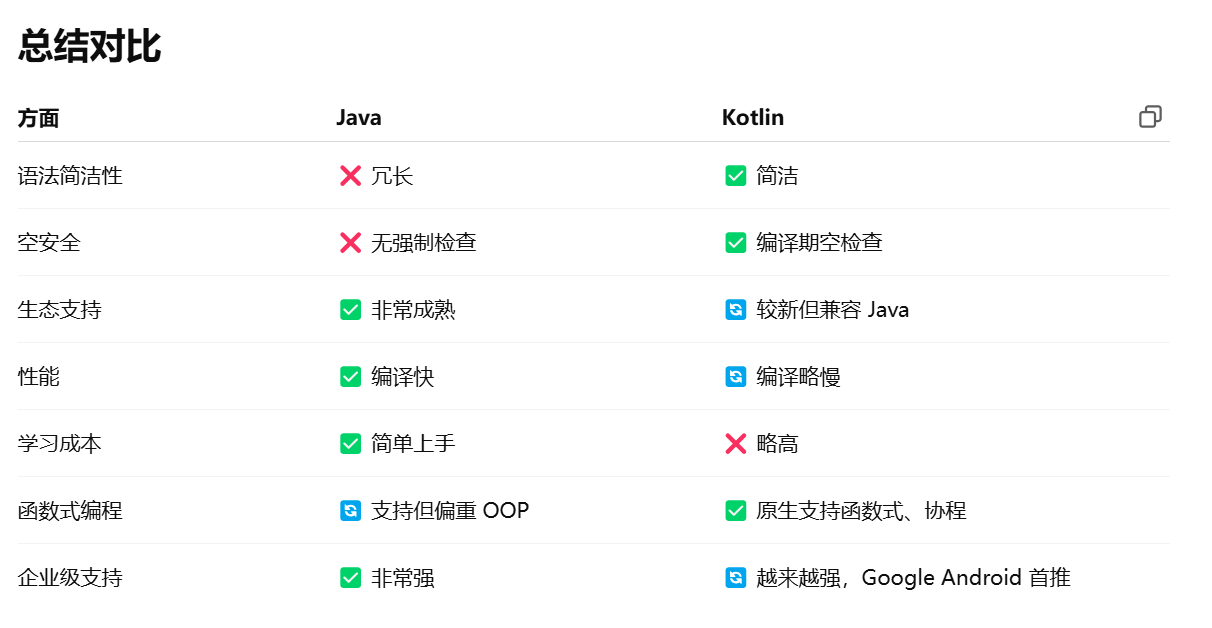The image size is (1212, 628).
Task: Click the 企业级支持 row label
Action: point(70,578)
